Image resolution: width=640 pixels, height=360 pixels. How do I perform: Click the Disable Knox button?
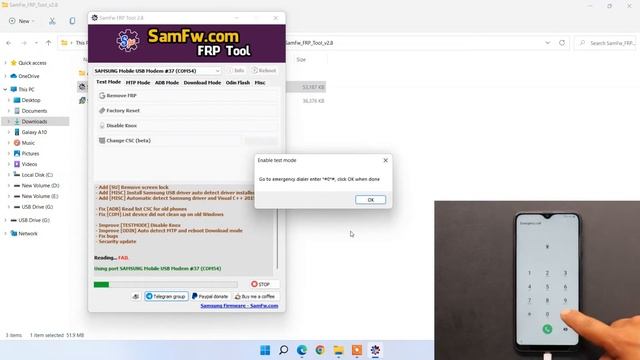coord(188,126)
